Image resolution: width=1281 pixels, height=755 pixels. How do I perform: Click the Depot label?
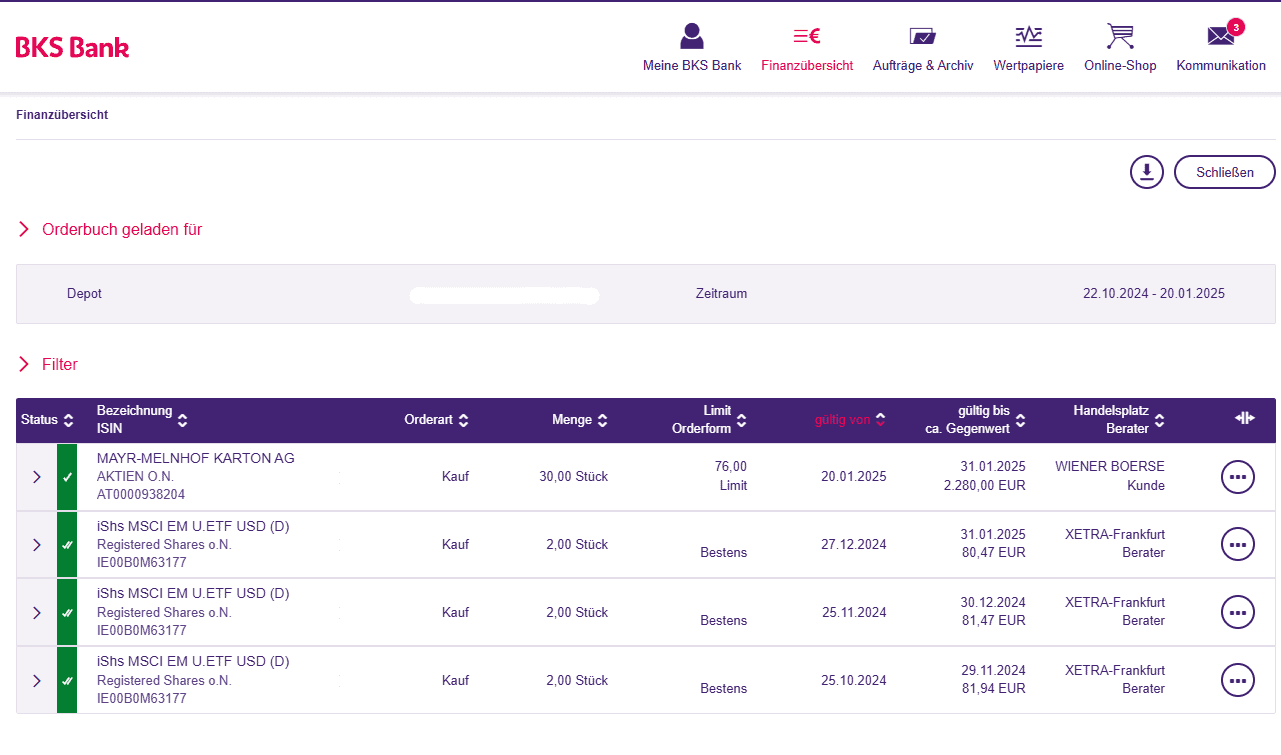[84, 294]
